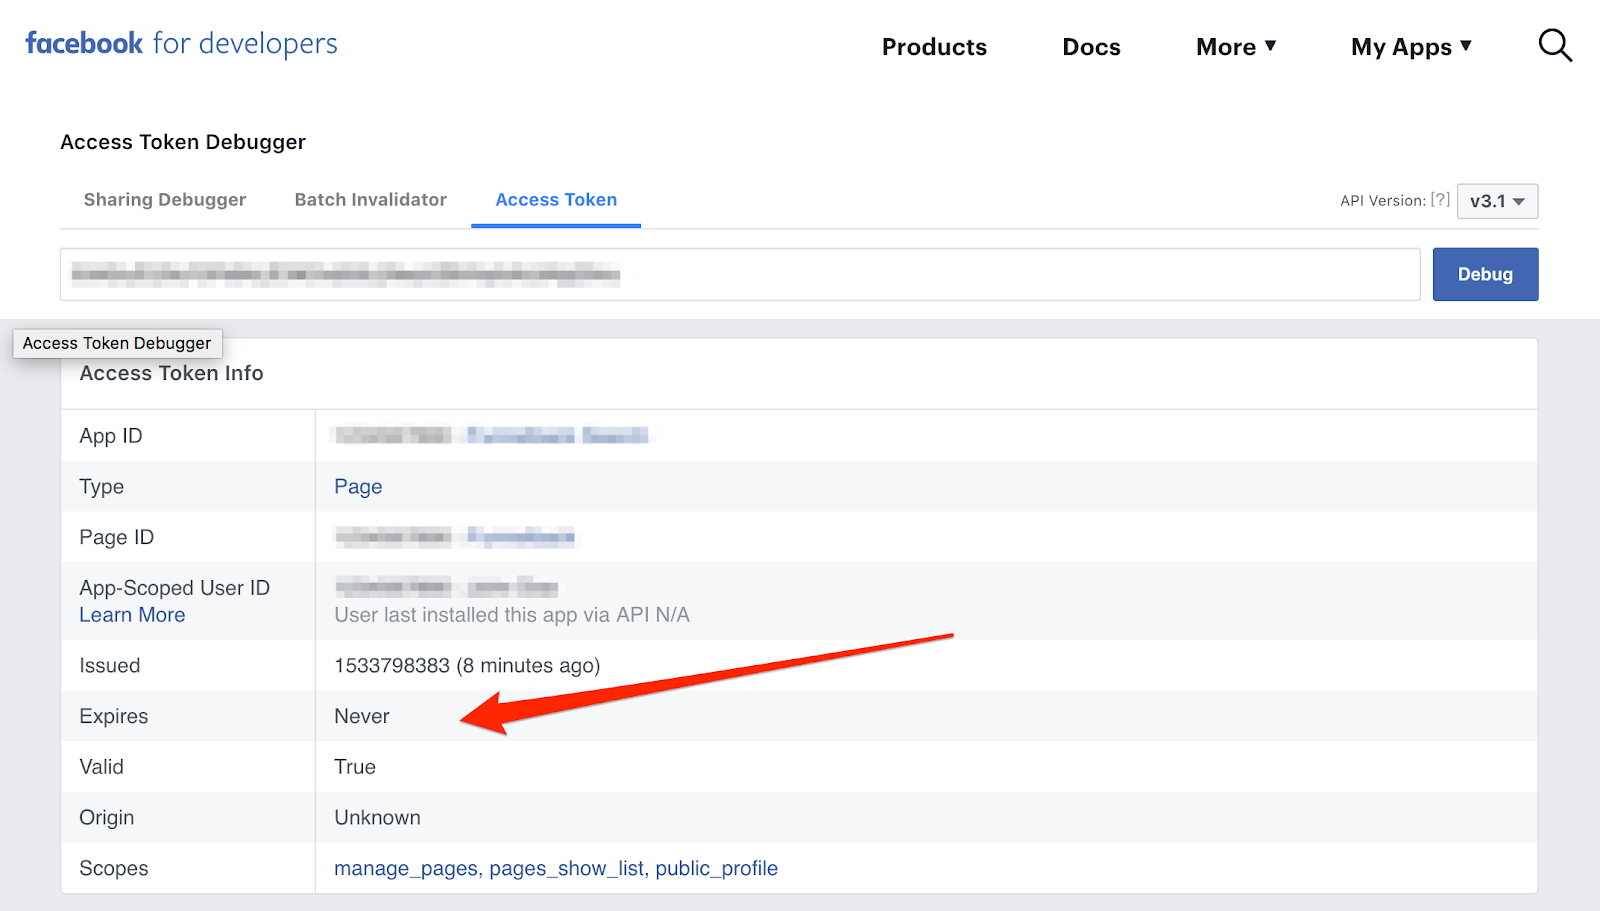Screen dimensions: 1600x911
Task: Focus the access token input field
Action: point(740,274)
